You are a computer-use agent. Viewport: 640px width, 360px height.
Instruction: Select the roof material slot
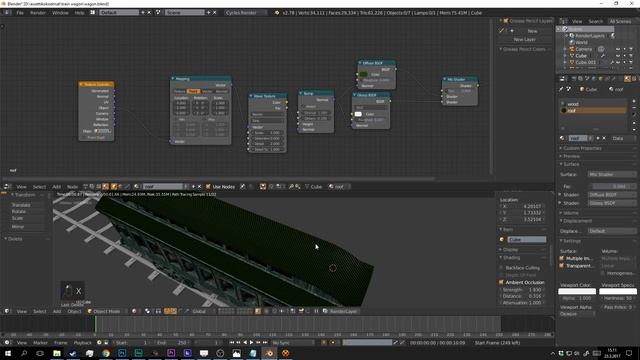click(594, 111)
